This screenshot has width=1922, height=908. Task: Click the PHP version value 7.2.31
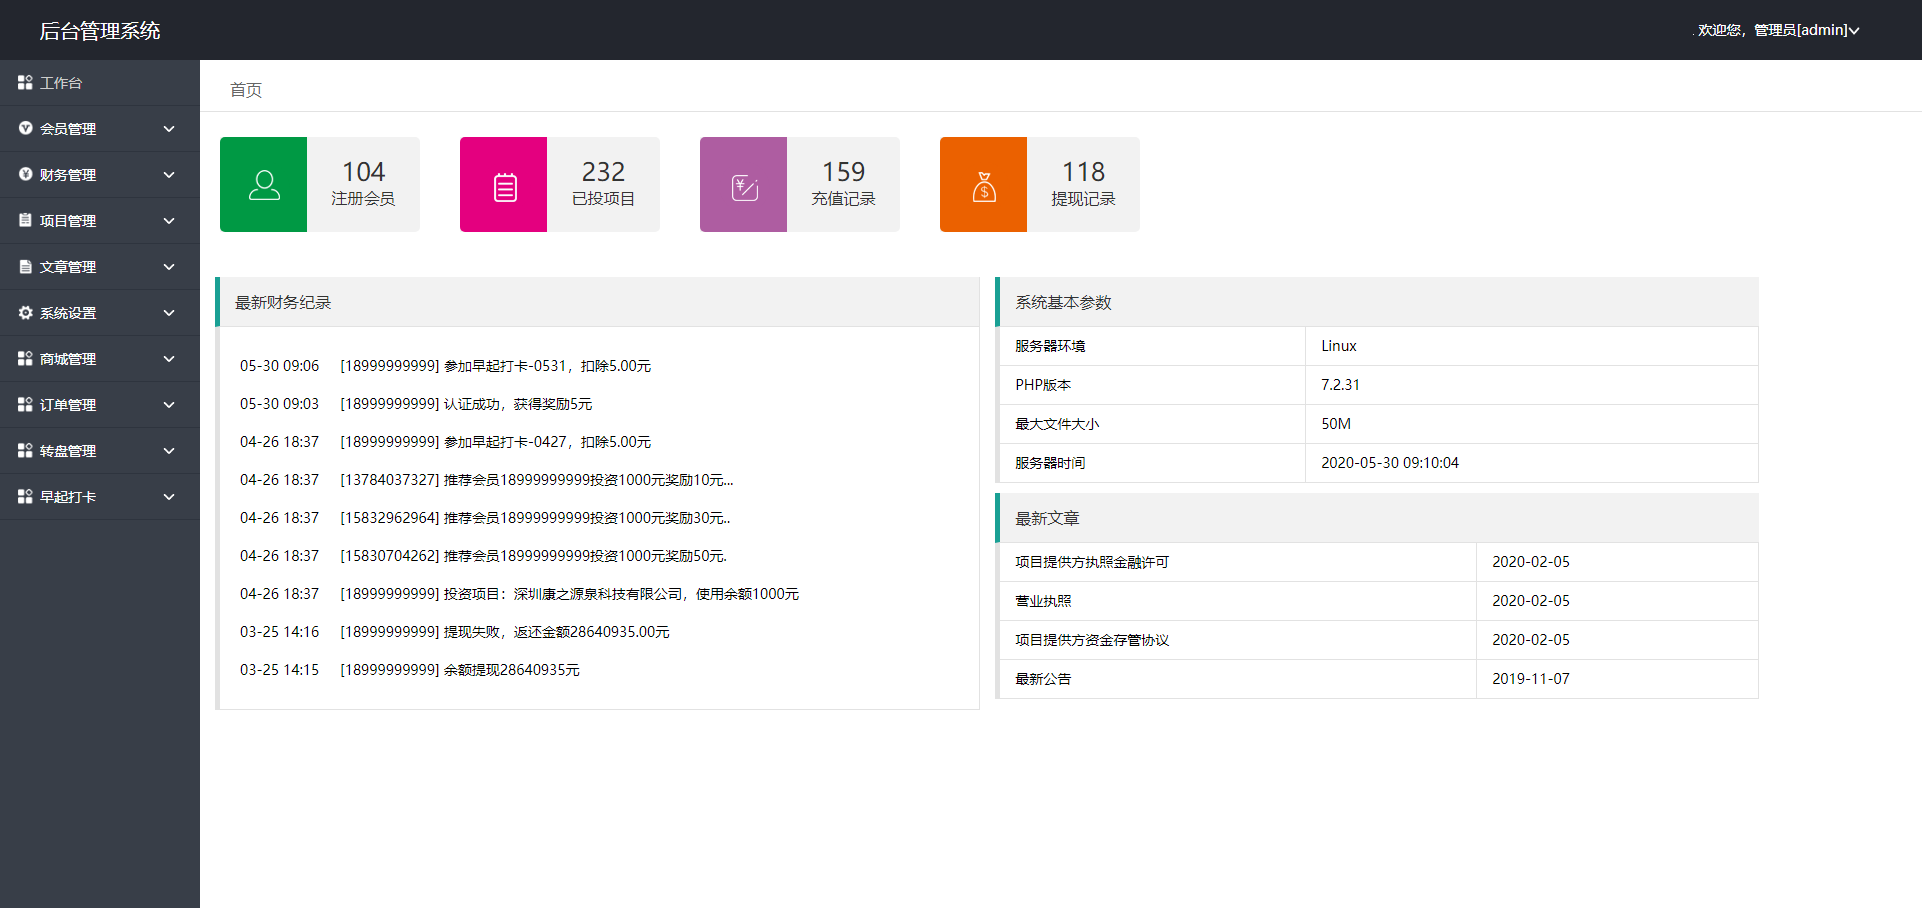click(x=1340, y=385)
